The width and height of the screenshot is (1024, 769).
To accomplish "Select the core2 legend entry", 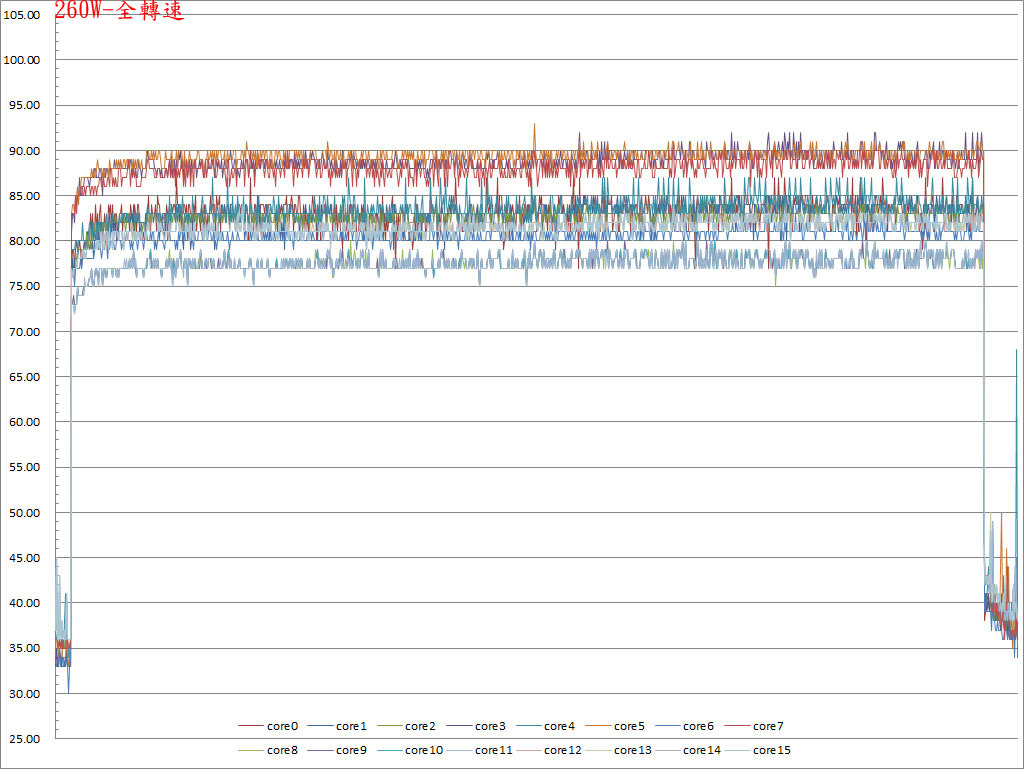I will pyautogui.click(x=406, y=726).
